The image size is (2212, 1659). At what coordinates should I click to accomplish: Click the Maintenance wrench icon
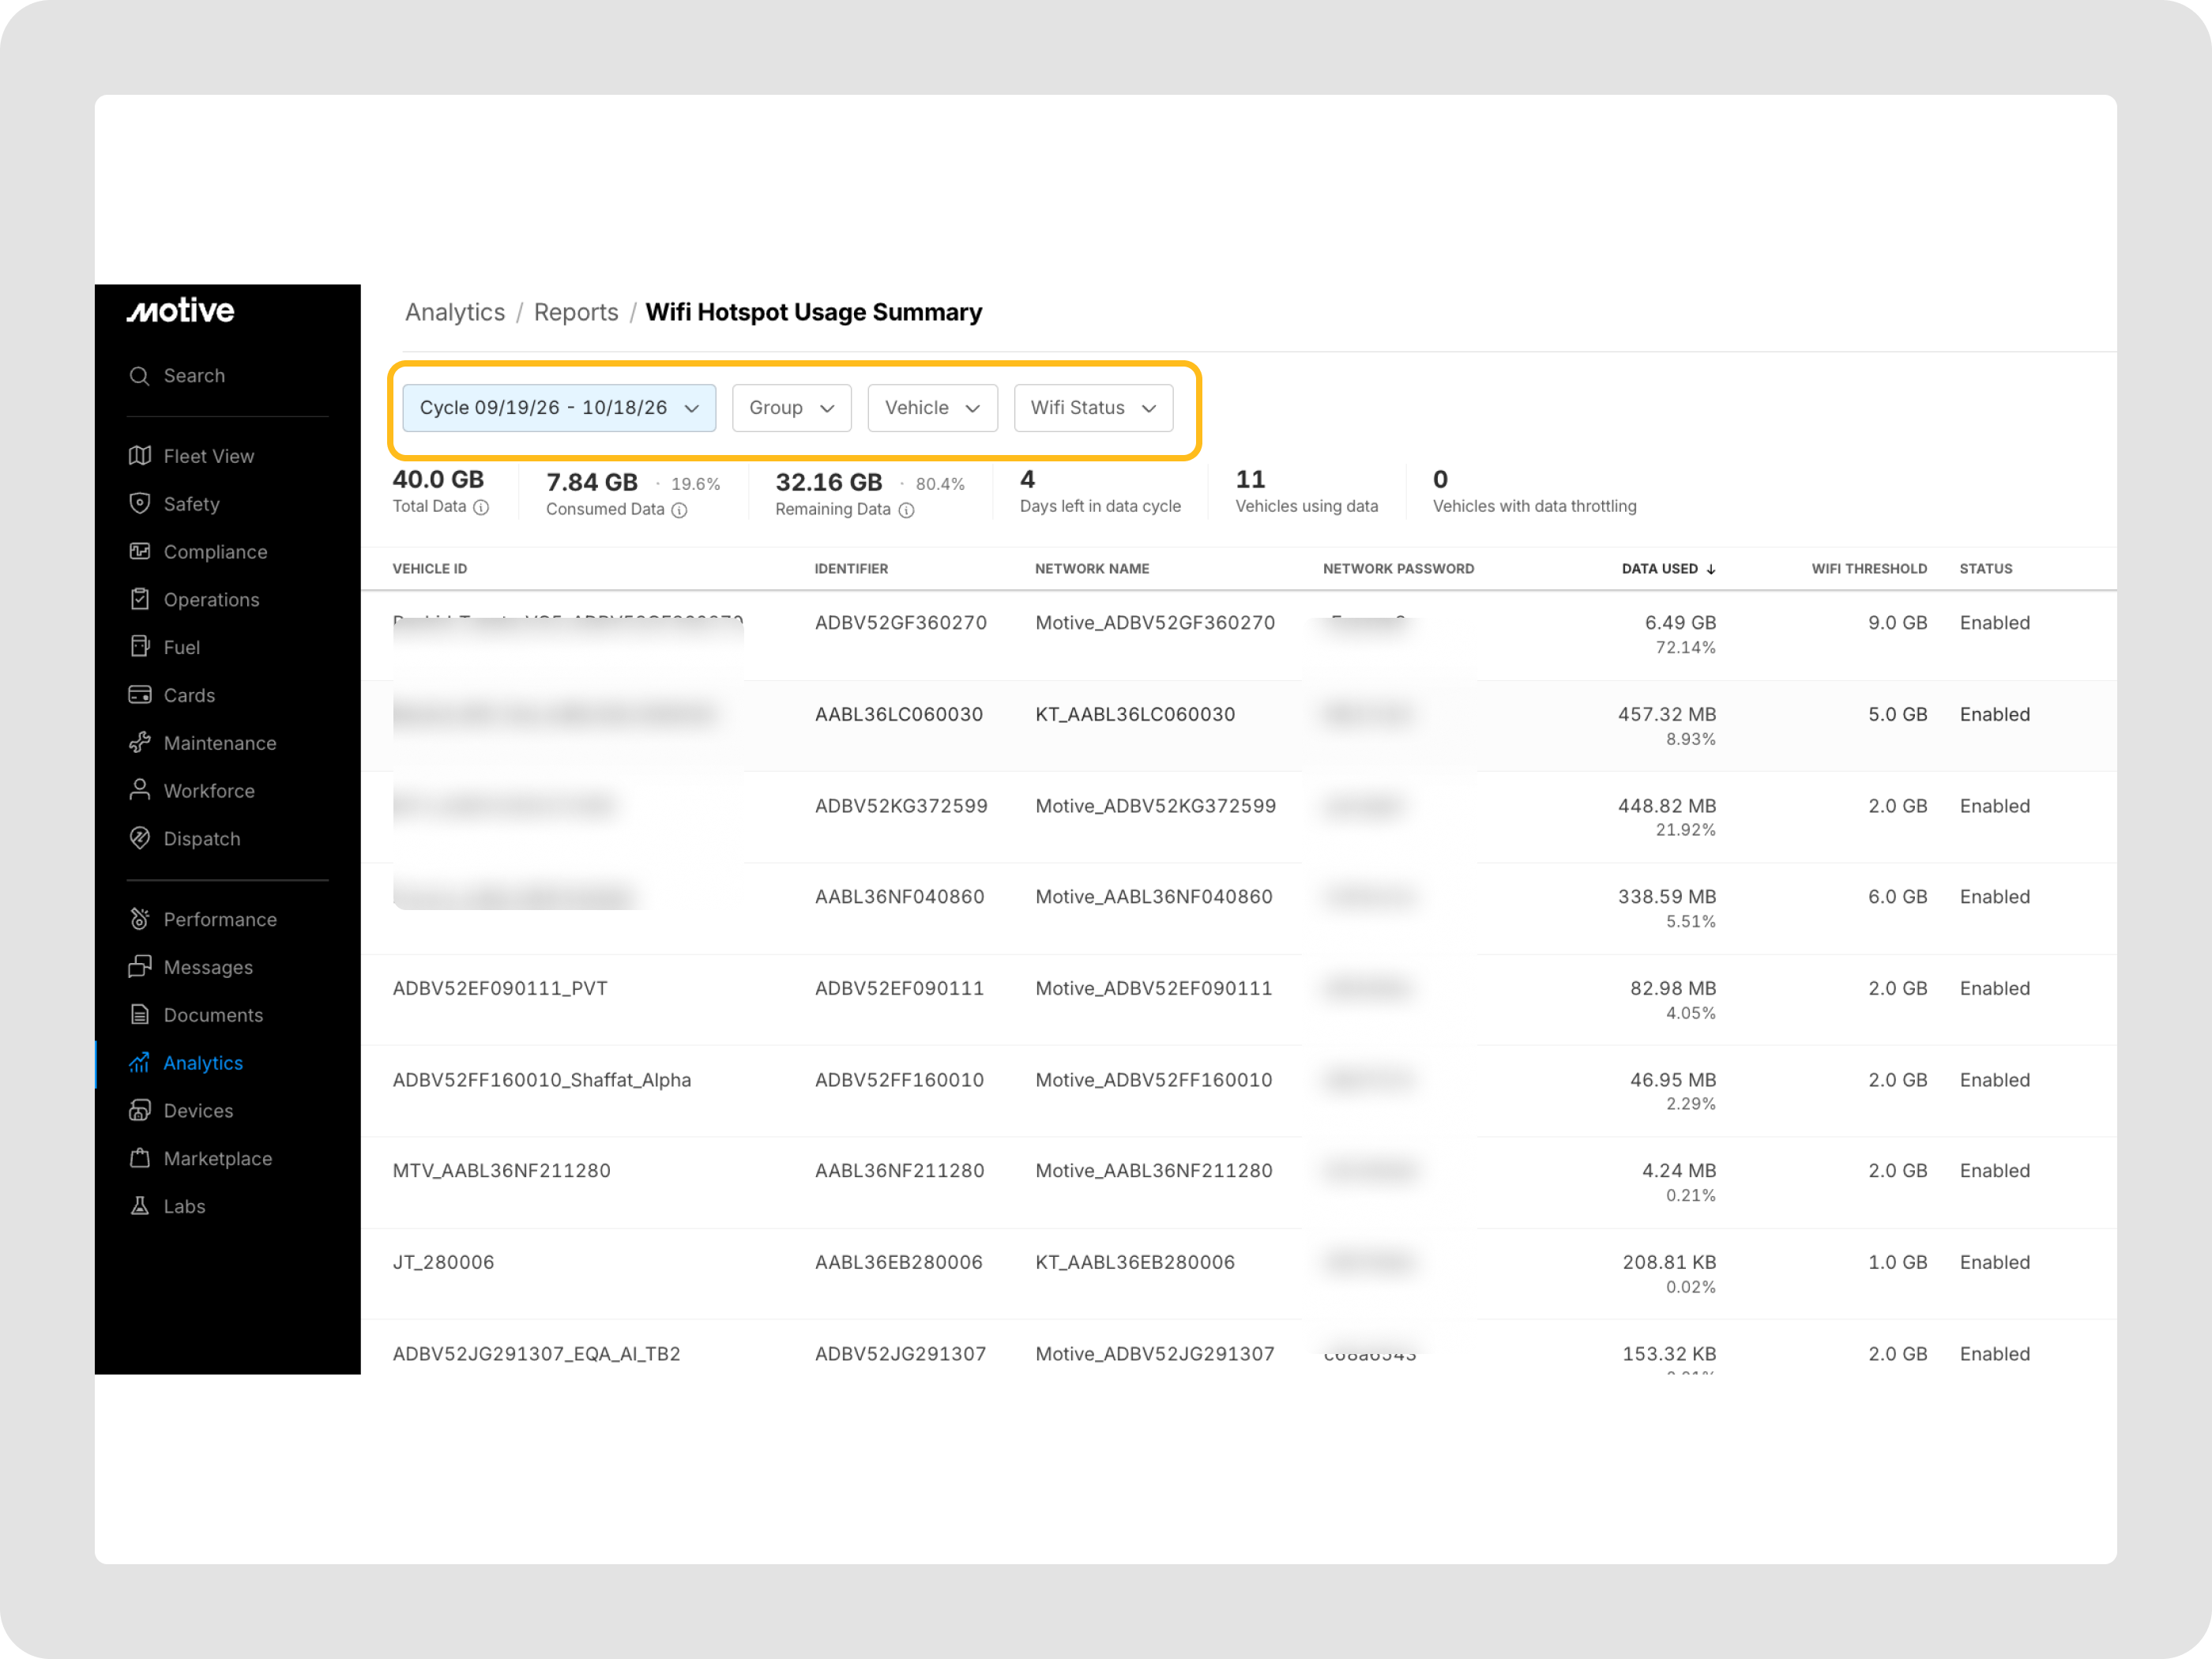140,742
